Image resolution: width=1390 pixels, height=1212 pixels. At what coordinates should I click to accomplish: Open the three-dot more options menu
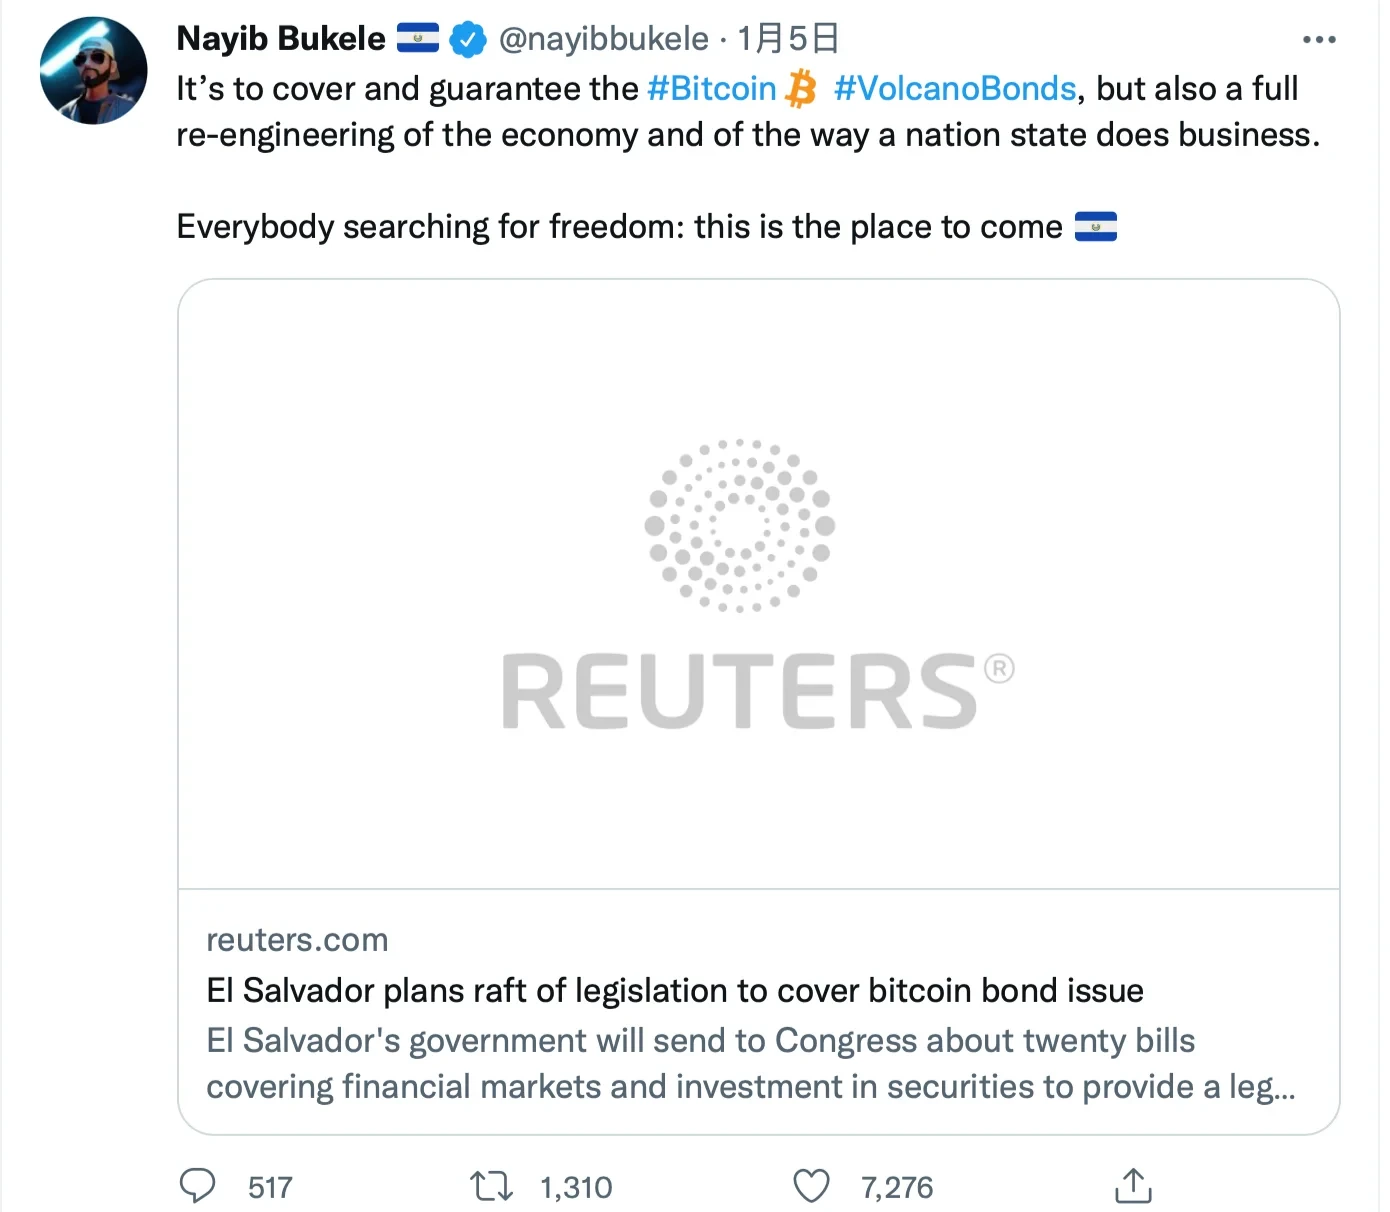pos(1319,40)
